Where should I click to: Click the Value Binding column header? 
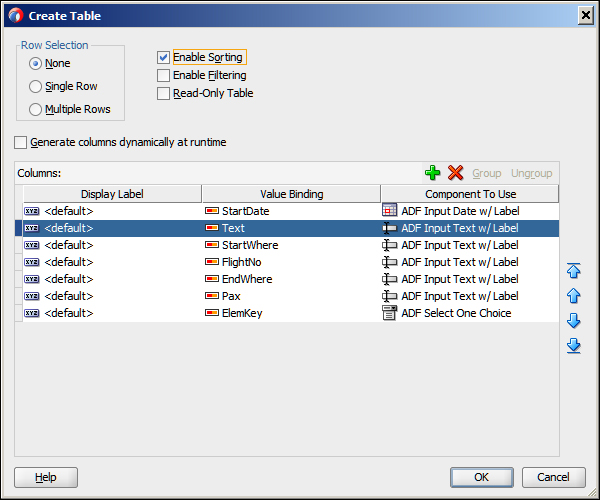[x=291, y=194]
